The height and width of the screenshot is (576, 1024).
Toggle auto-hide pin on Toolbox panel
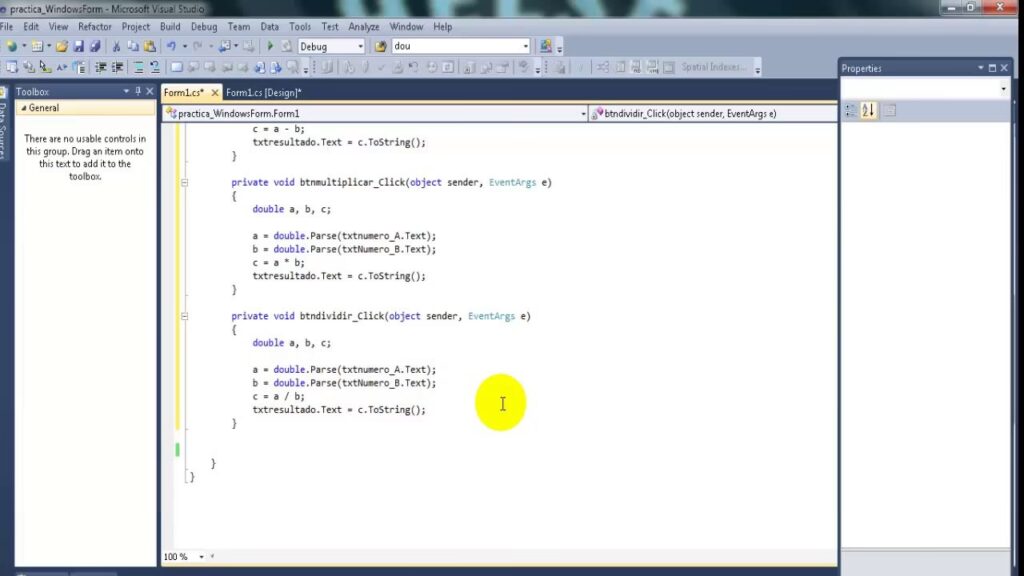(x=137, y=92)
